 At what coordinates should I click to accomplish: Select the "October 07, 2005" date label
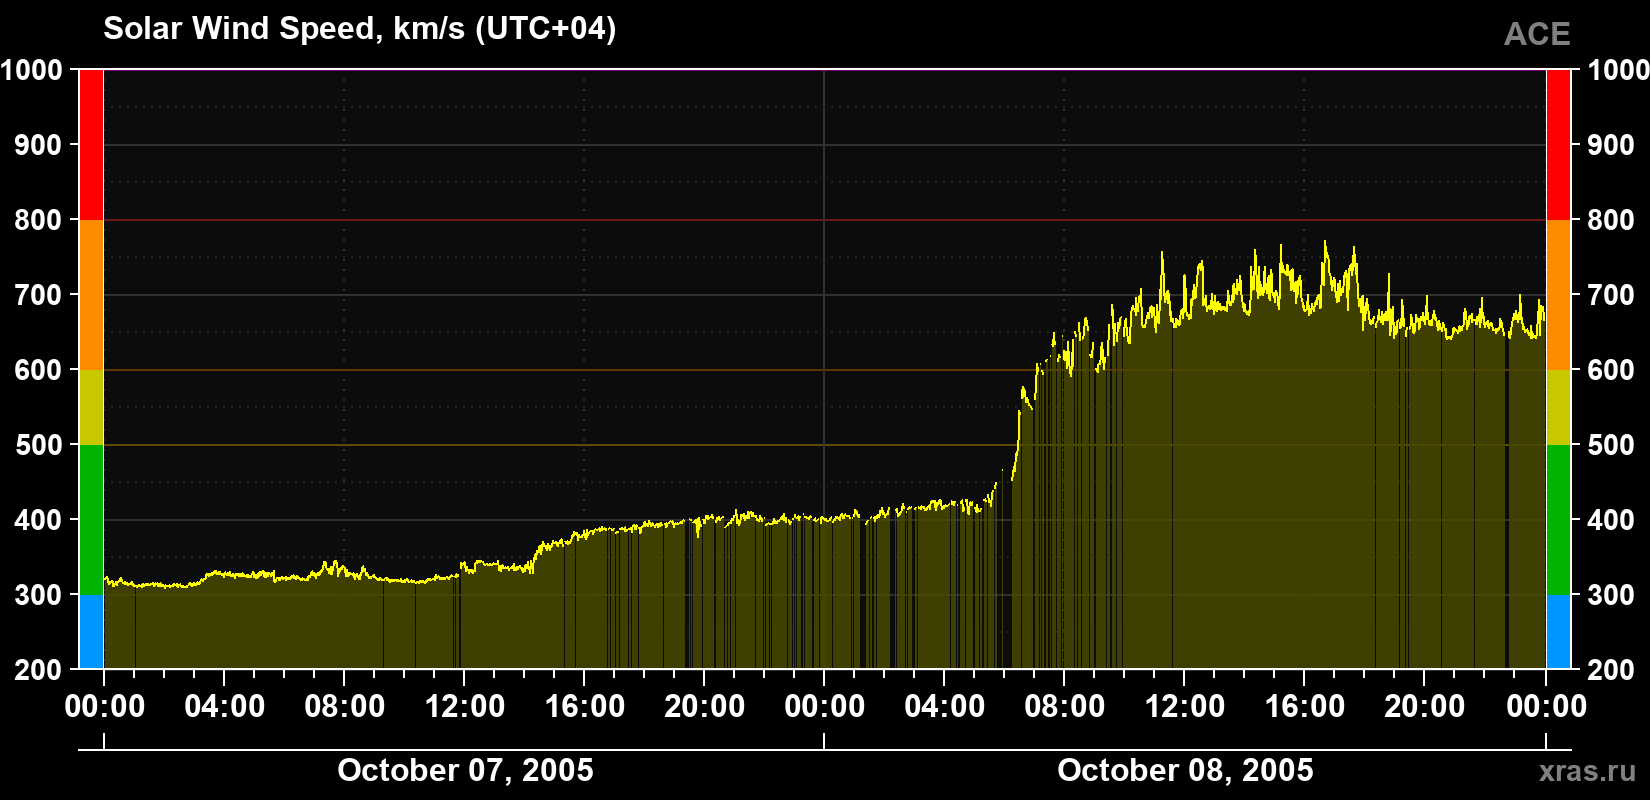pos(465,770)
